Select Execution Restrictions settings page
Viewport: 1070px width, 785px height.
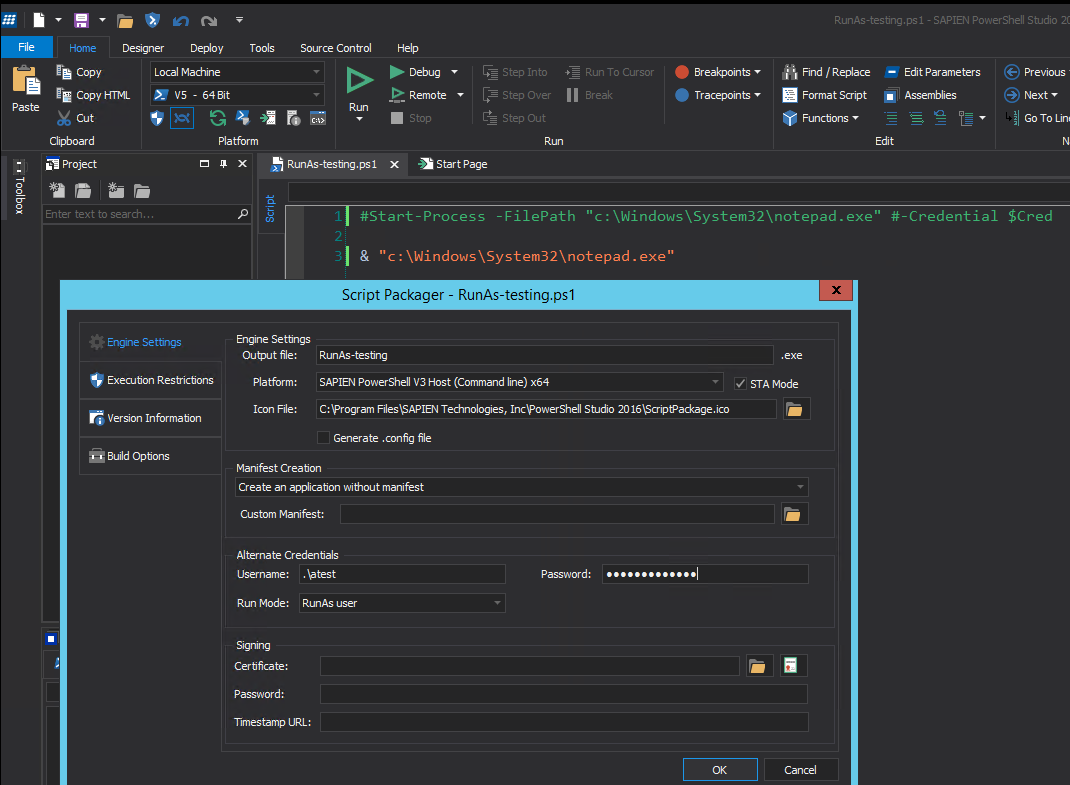click(151, 380)
